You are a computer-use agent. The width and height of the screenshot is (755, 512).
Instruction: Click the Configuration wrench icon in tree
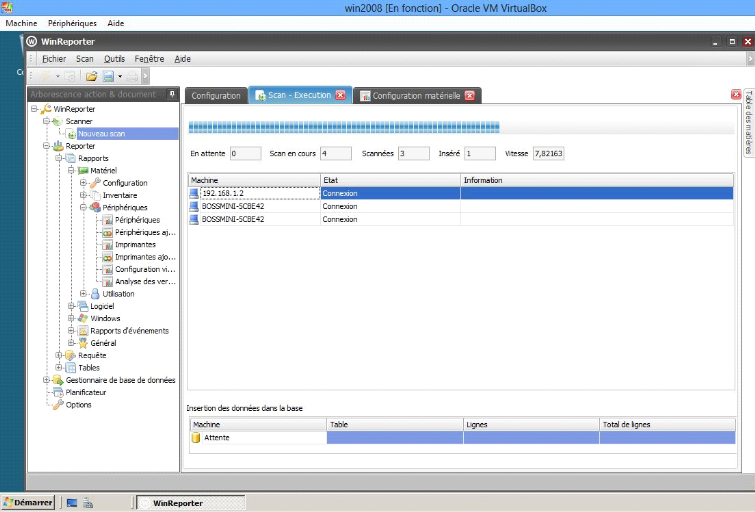[95, 183]
